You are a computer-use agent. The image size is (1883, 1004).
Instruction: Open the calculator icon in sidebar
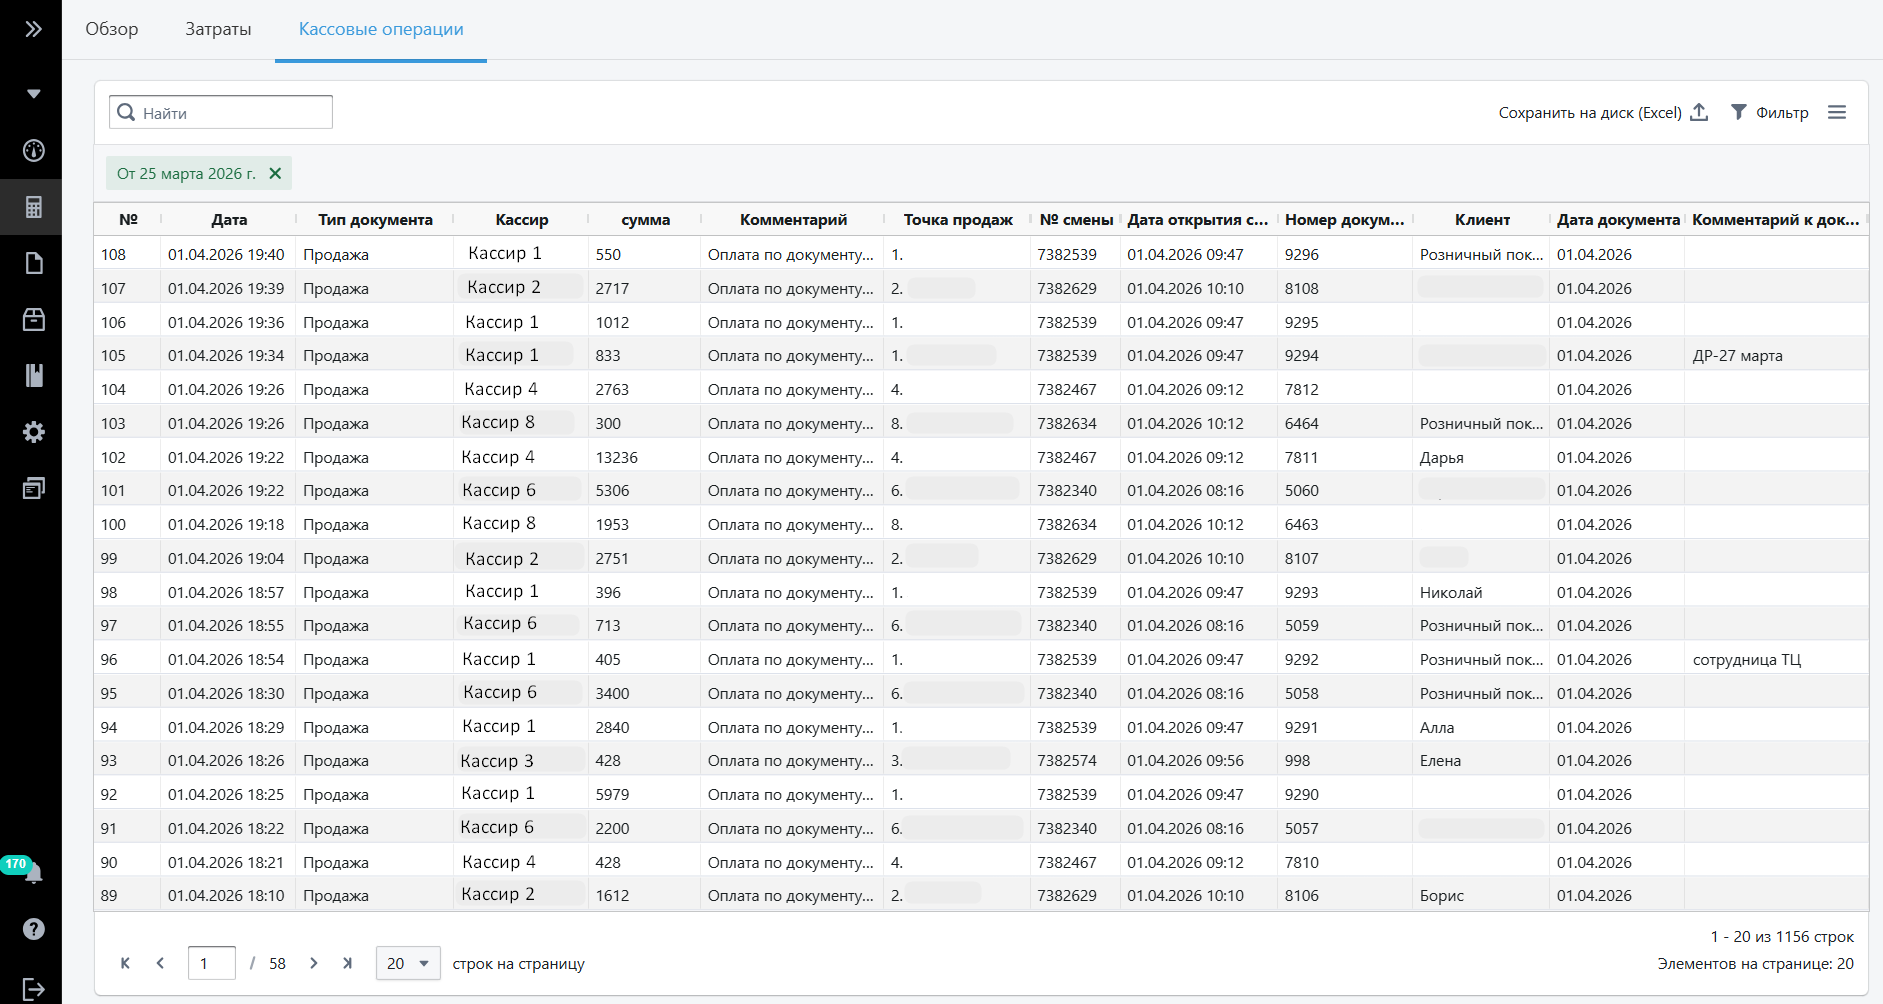click(33, 207)
